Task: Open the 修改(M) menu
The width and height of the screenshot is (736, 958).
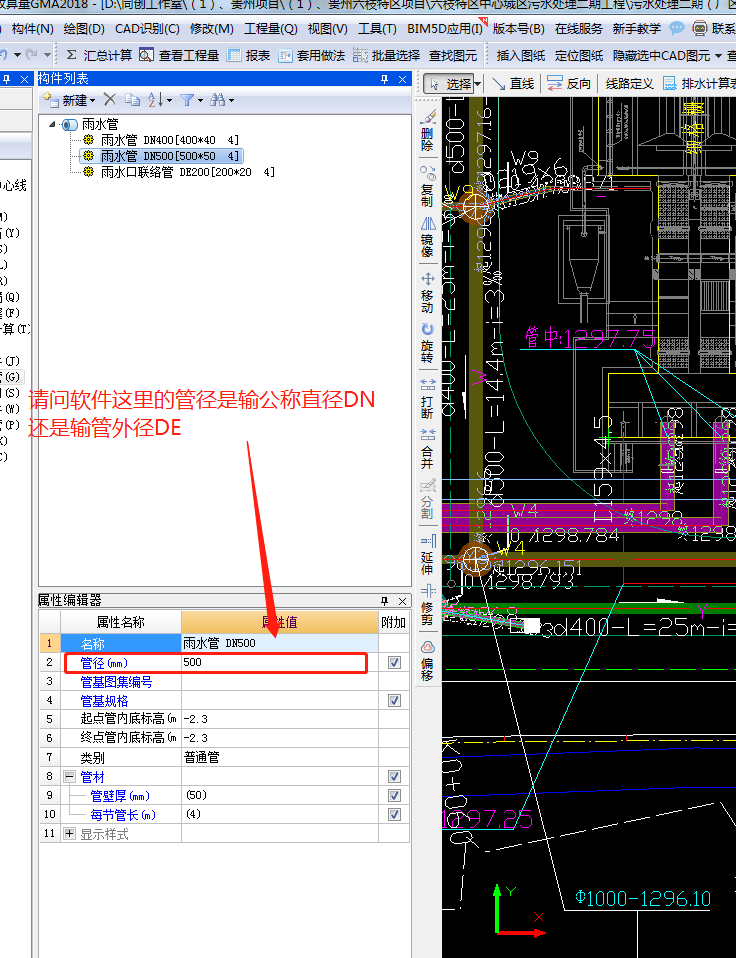Action: [x=211, y=29]
